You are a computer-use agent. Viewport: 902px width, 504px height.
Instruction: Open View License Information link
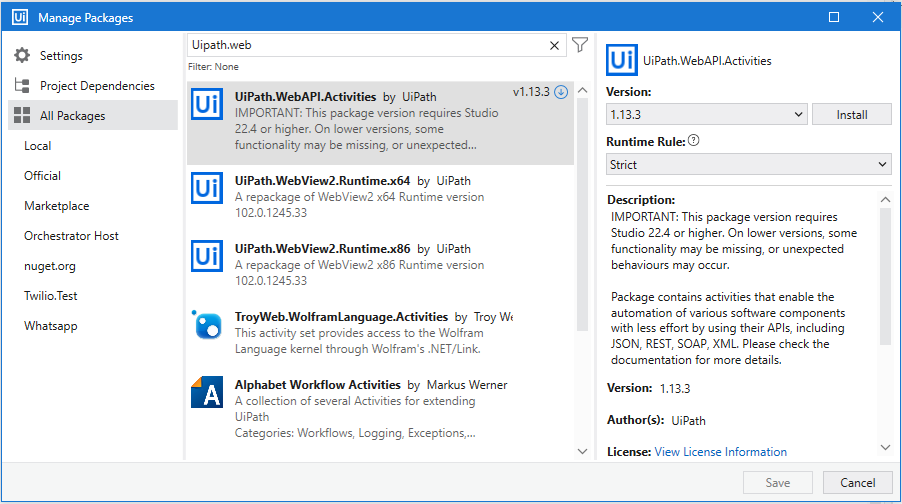720,452
